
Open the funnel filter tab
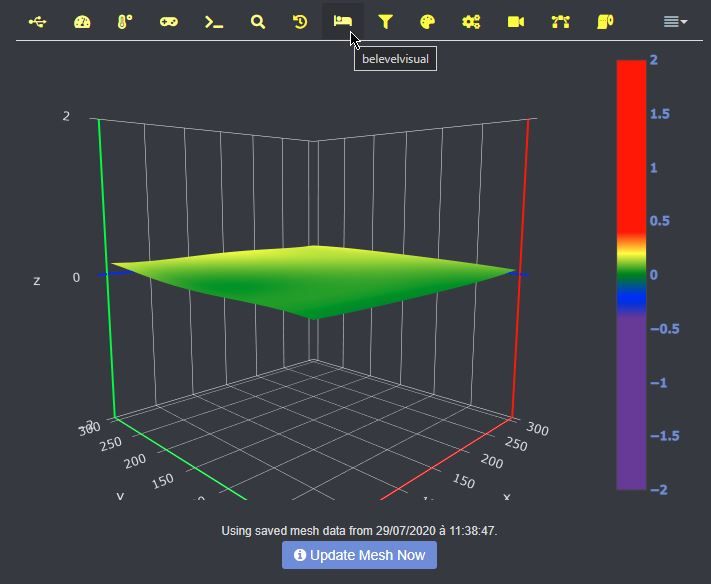pyautogui.click(x=385, y=21)
